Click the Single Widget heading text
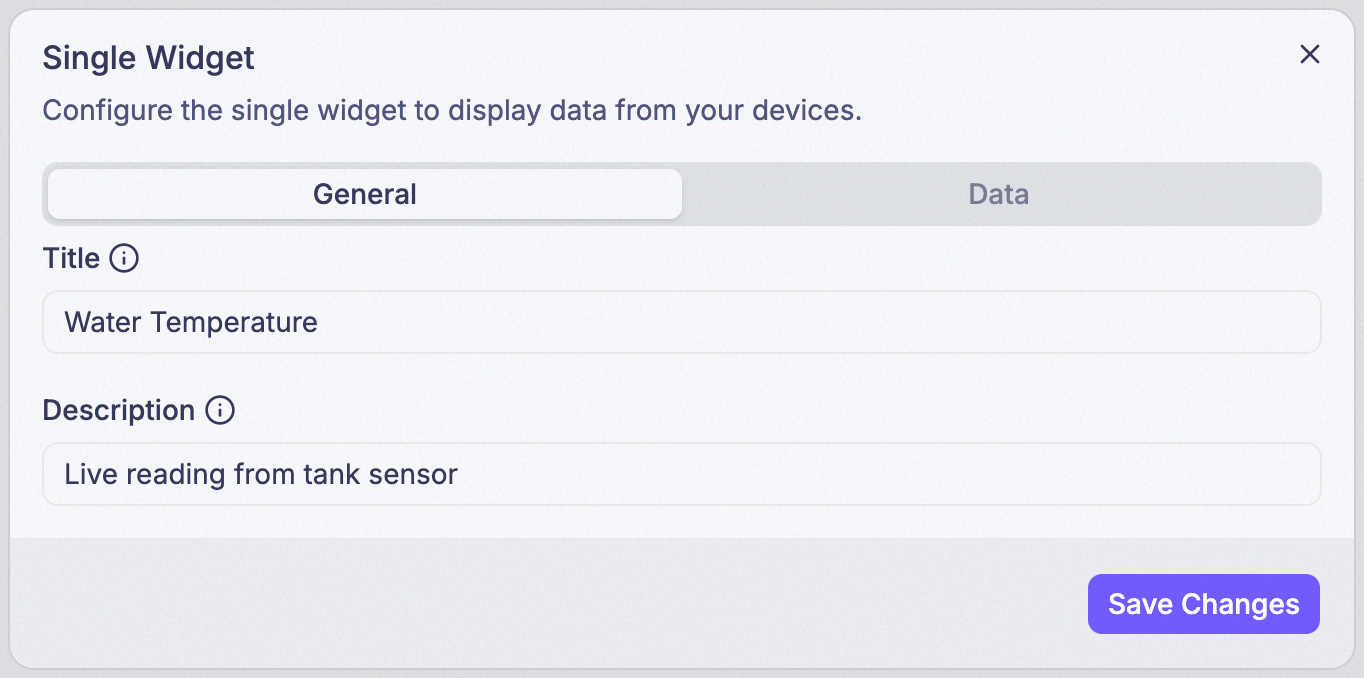 coord(148,58)
